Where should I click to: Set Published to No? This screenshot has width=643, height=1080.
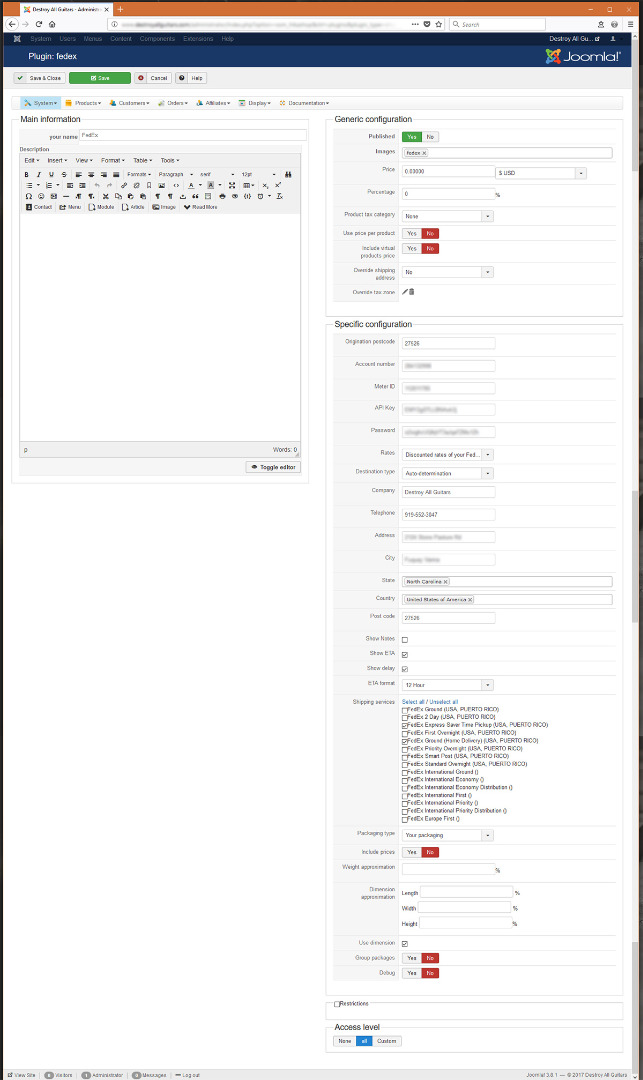tap(430, 137)
